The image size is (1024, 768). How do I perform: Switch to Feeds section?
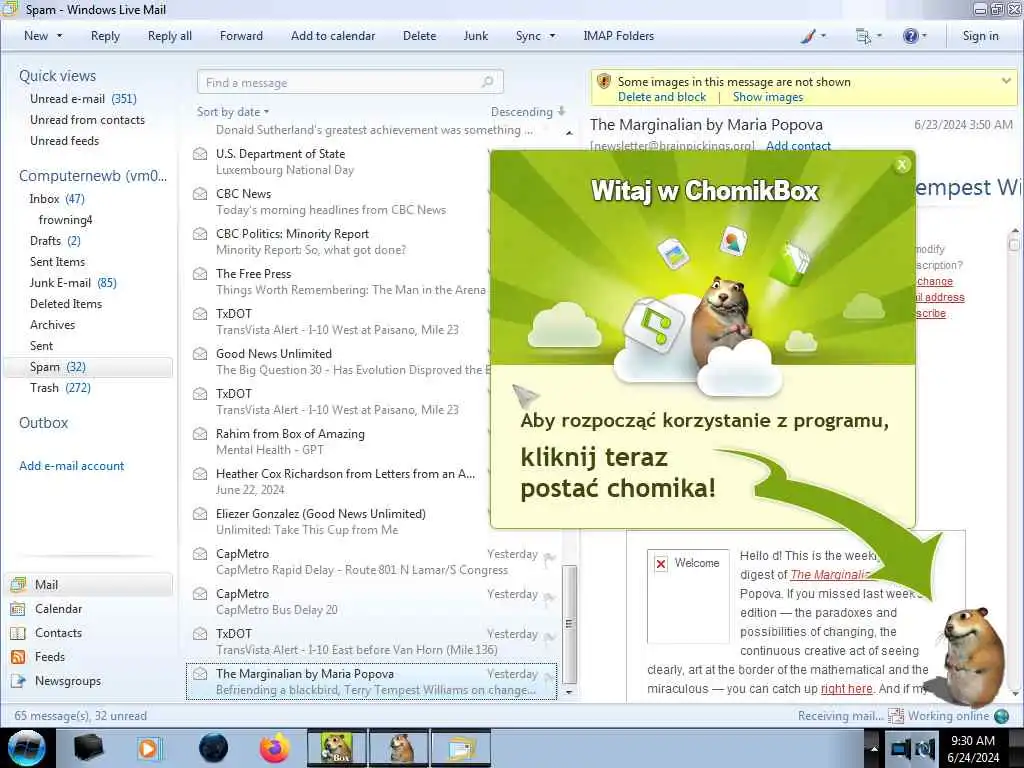tap(50, 657)
